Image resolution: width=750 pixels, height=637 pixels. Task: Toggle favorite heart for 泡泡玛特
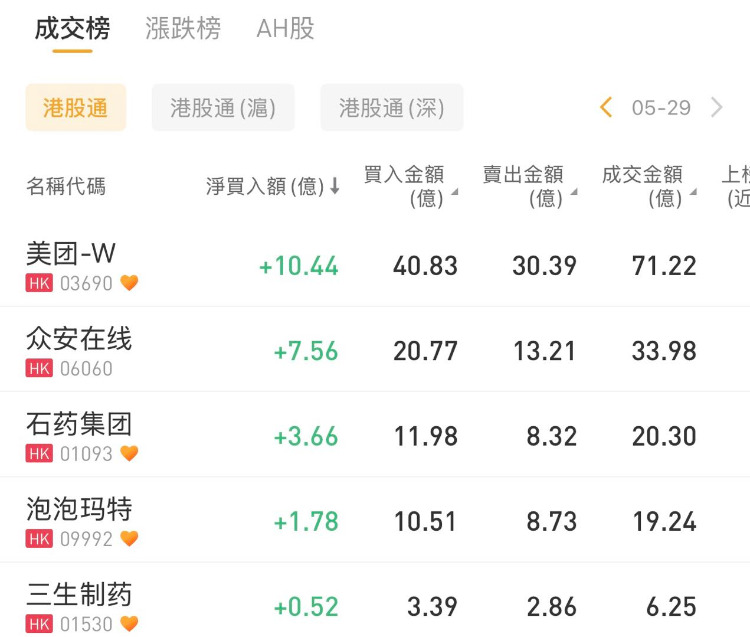coord(129,539)
